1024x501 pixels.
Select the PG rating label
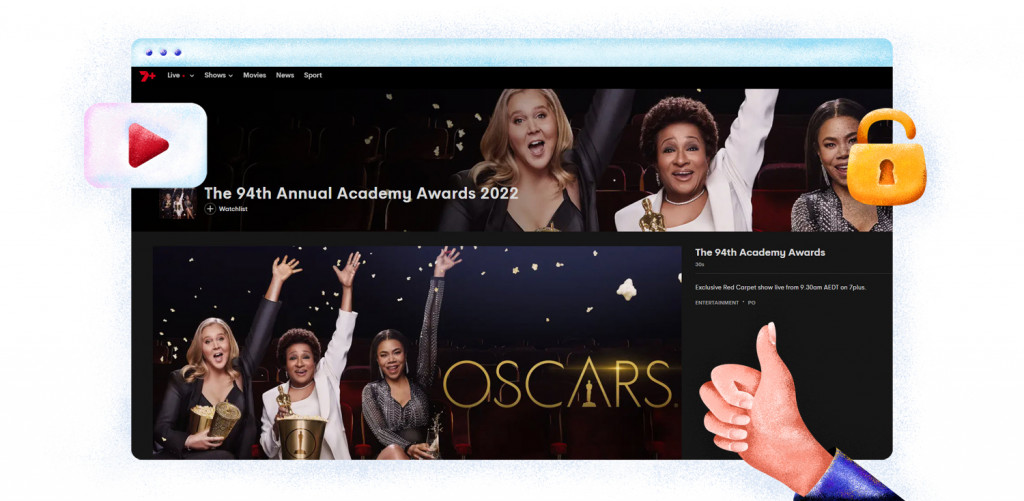tap(752, 303)
